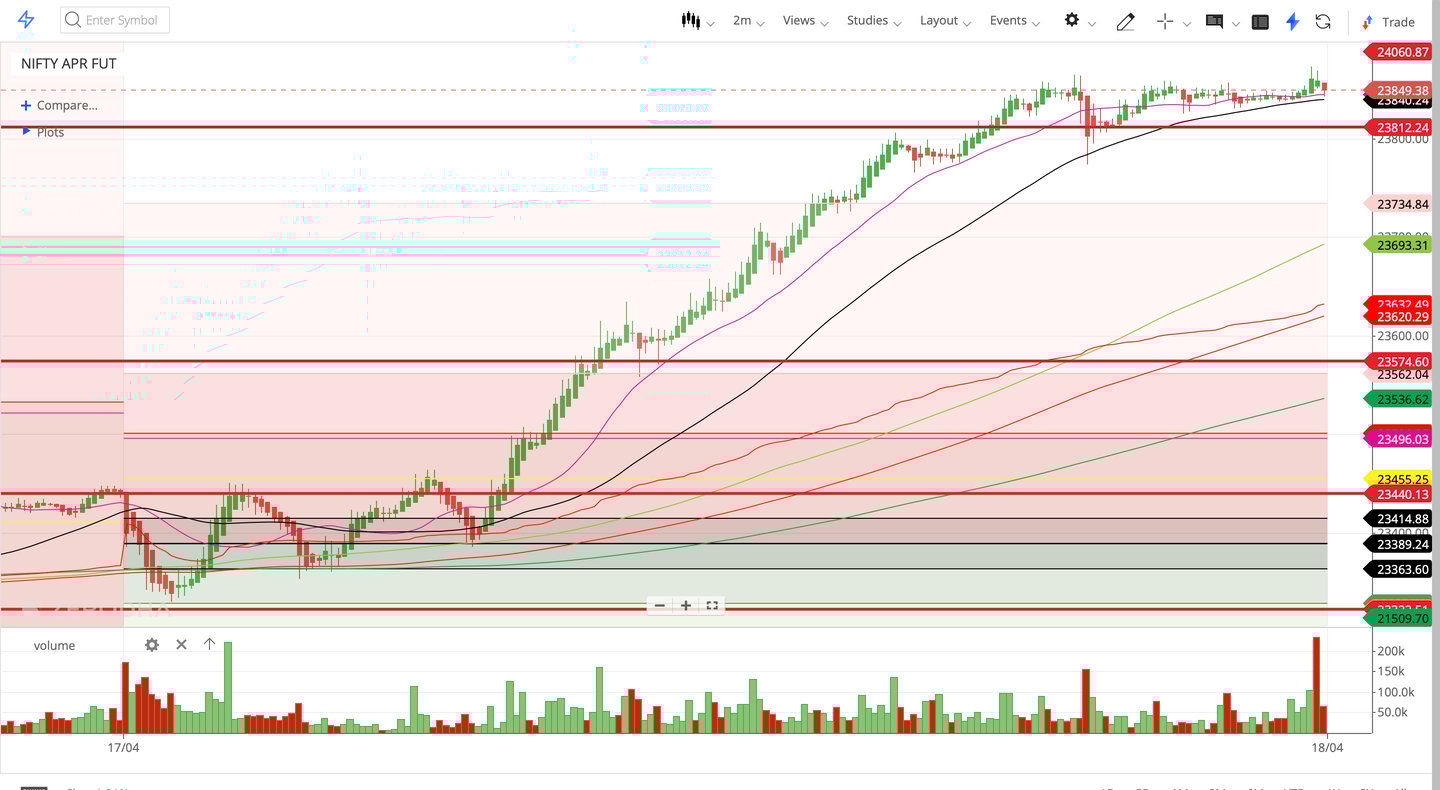Toggle the sidebar panel icon
1440x790 pixels.
[x=1260, y=21]
